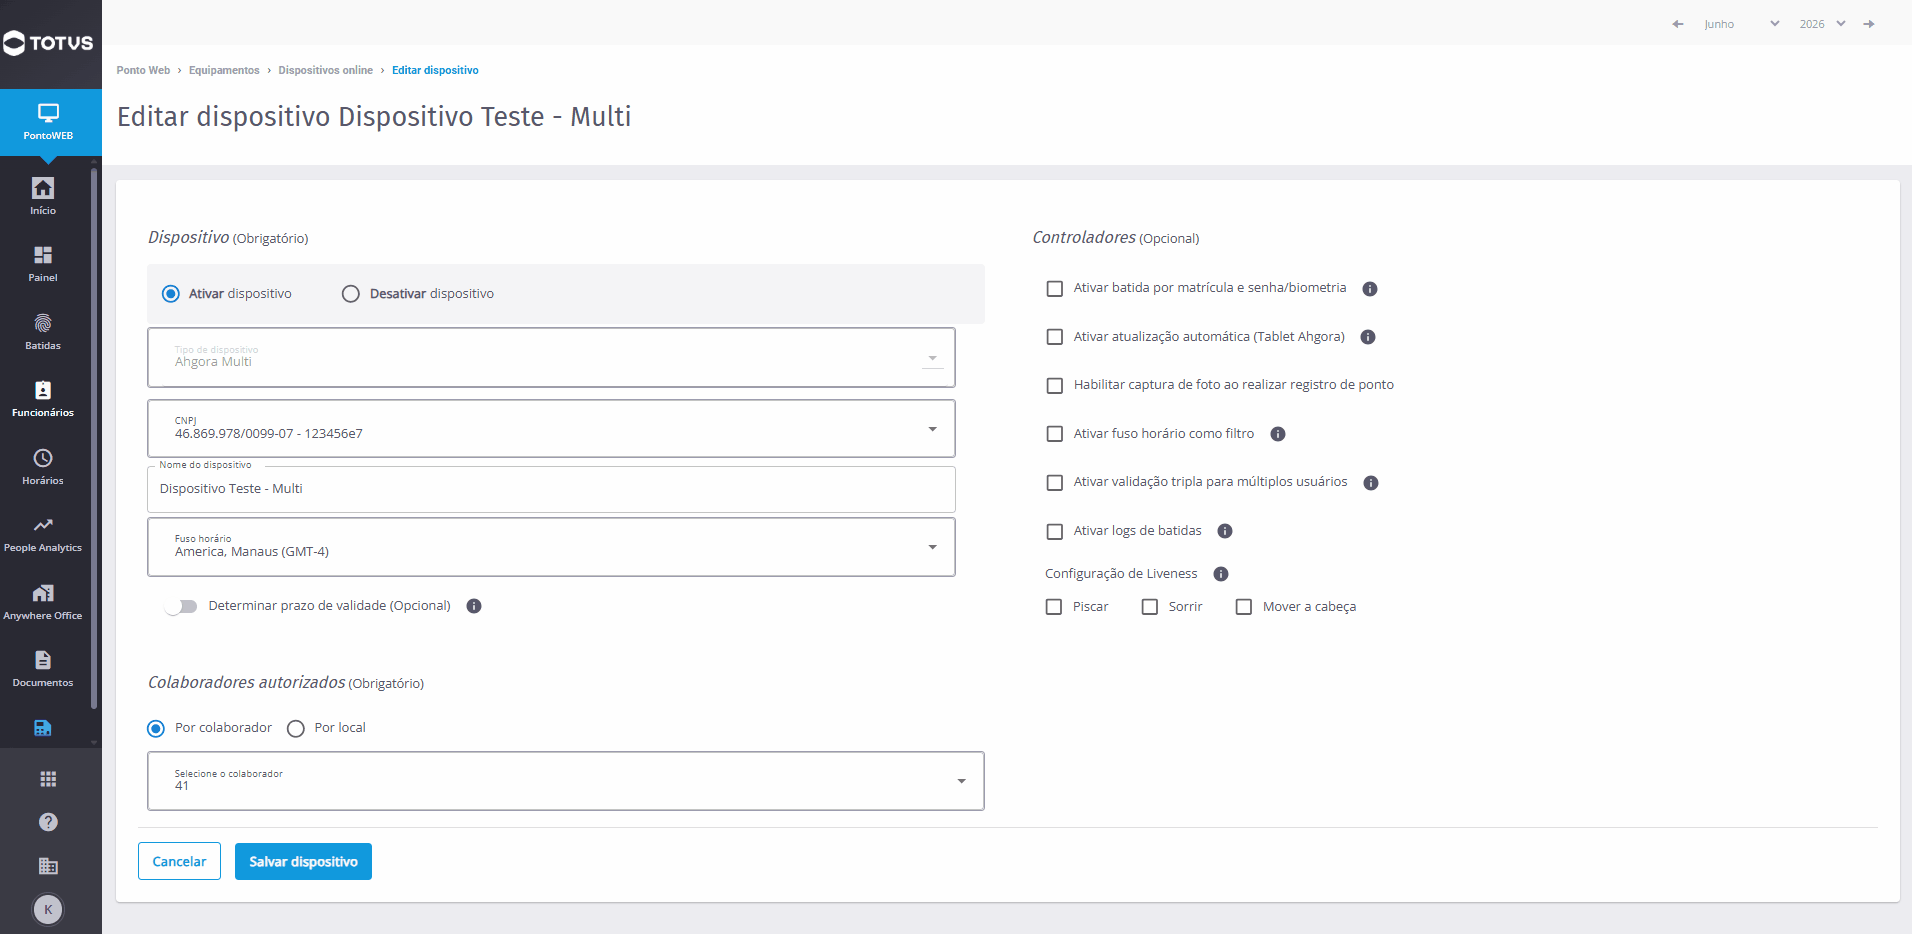Toggle Determinar prazo de validade switch

pos(181,607)
